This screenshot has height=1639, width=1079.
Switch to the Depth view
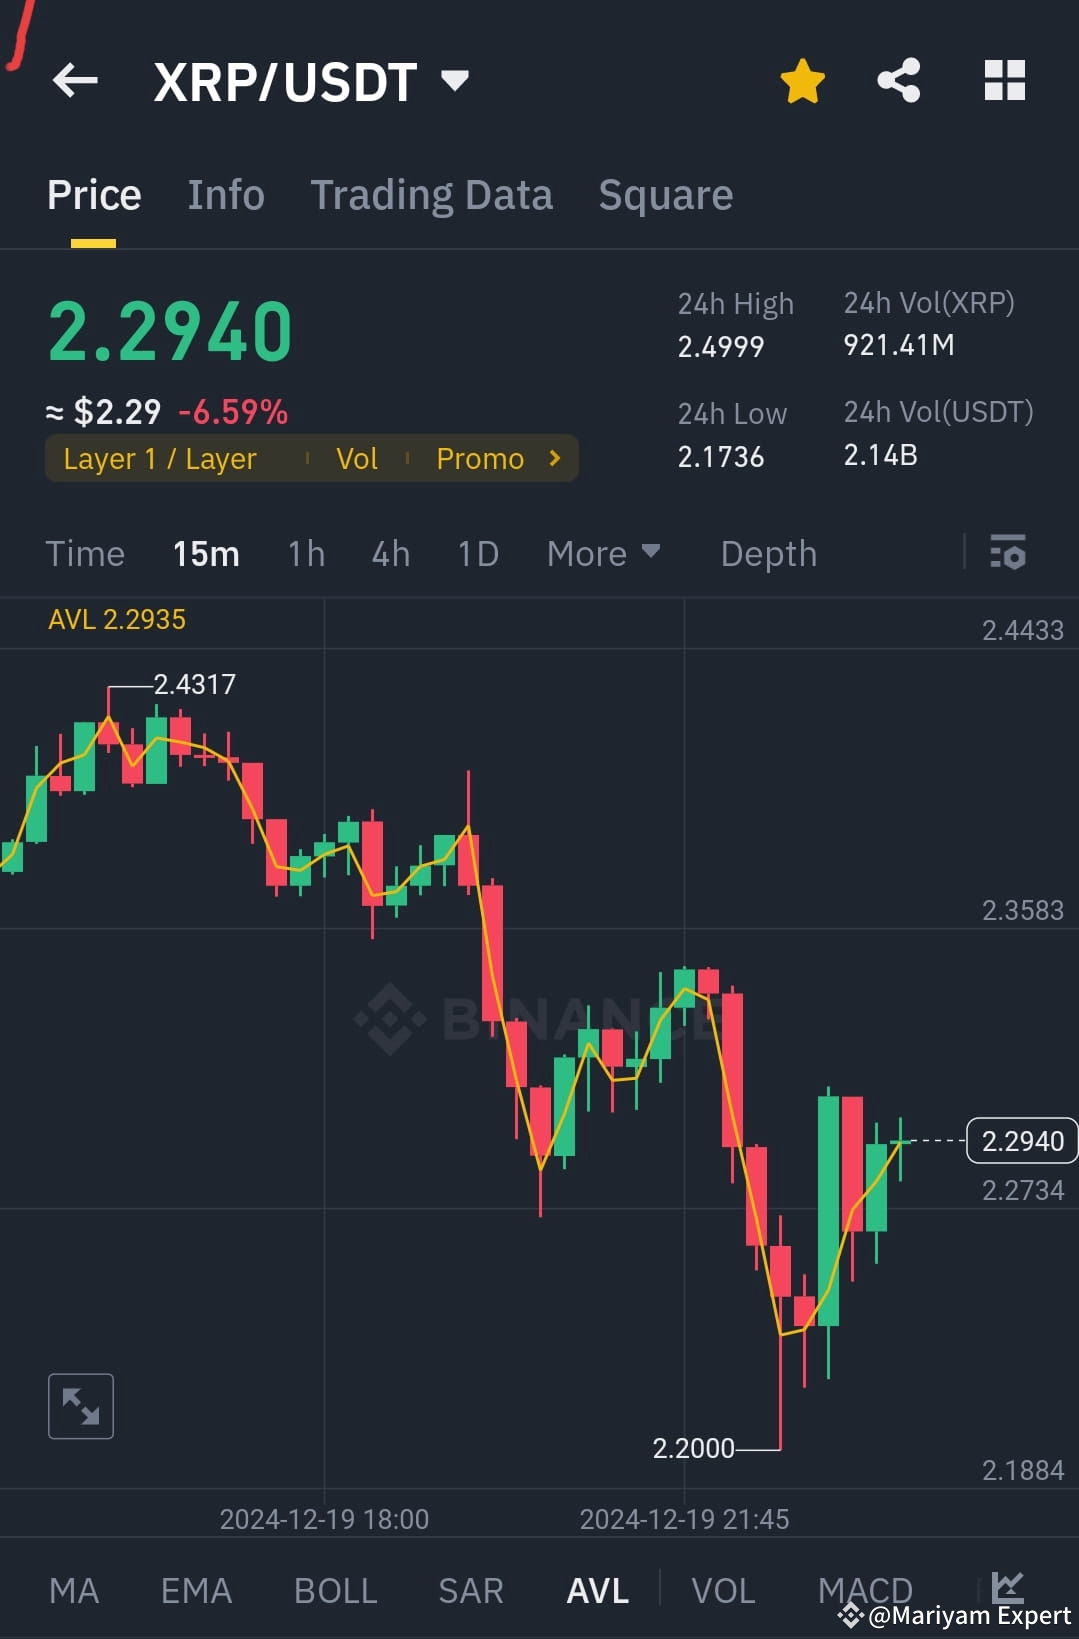(768, 553)
